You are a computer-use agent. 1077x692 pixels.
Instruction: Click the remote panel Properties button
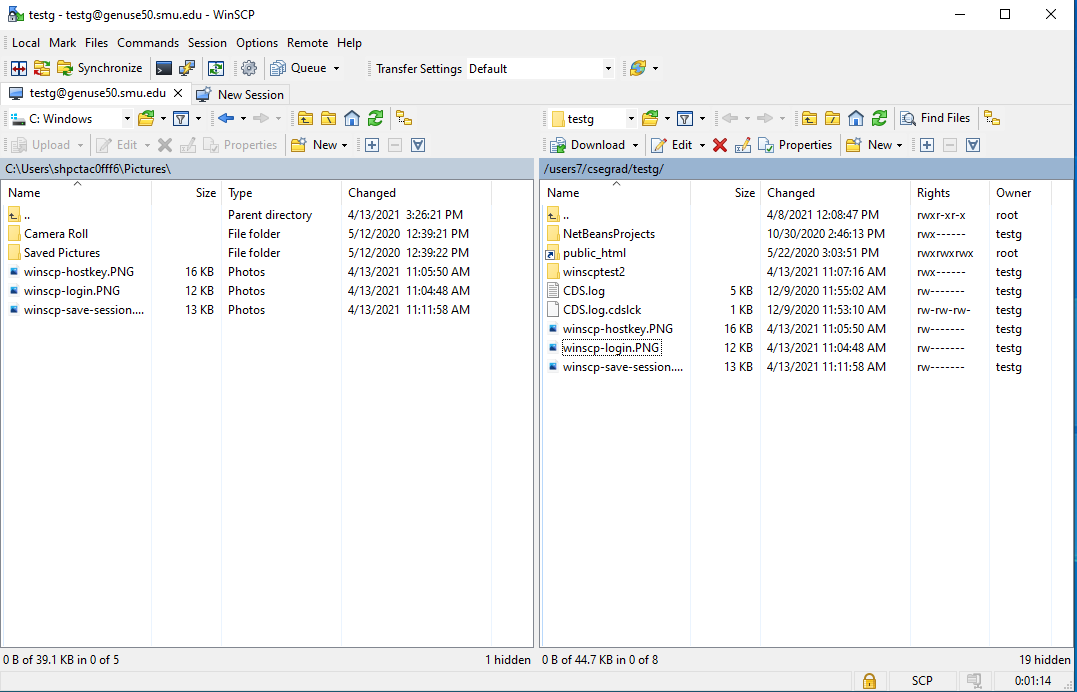tap(795, 145)
